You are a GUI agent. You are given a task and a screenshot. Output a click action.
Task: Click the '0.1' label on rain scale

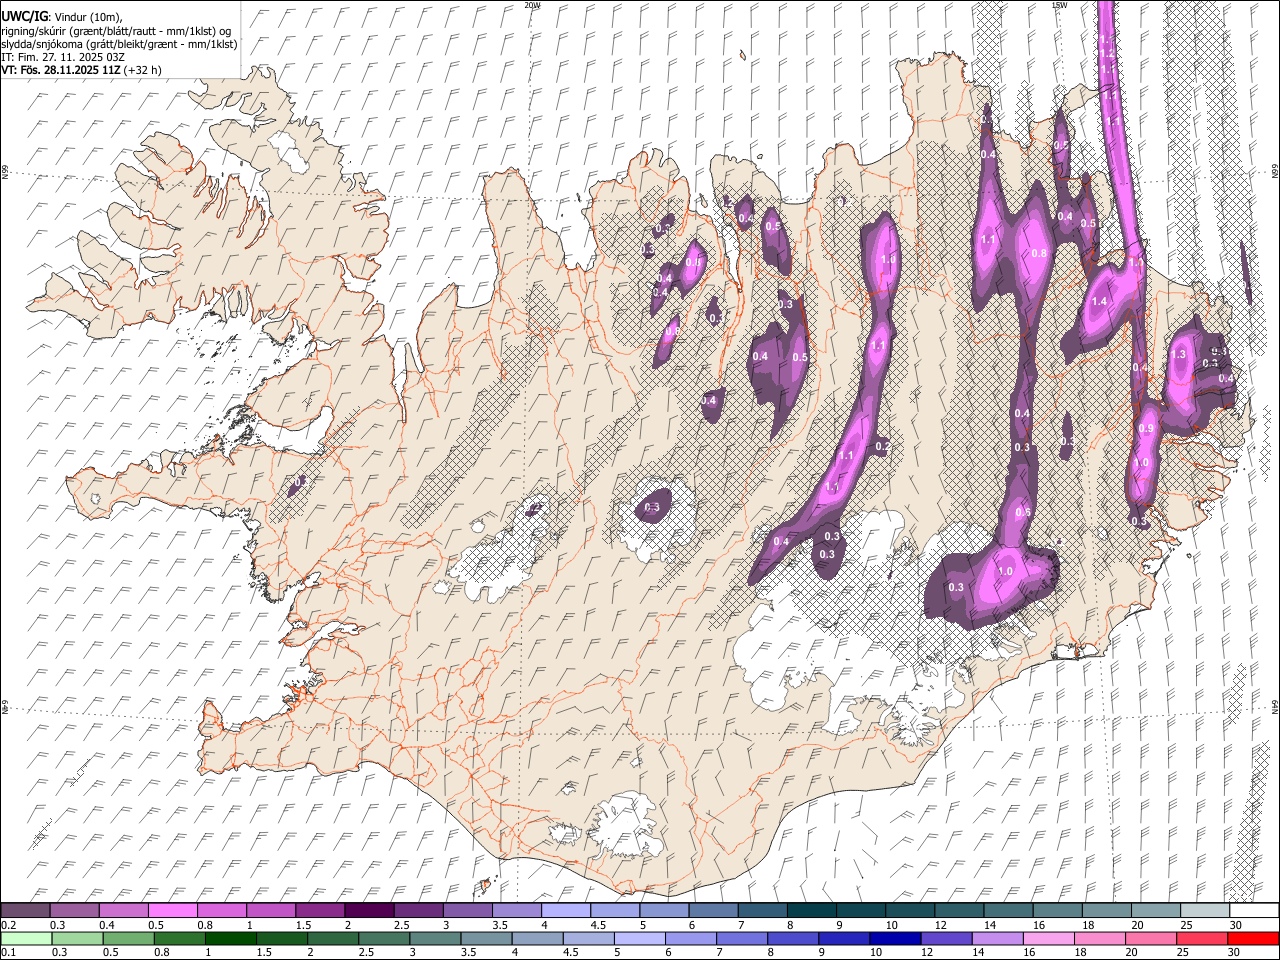[x=9, y=953]
